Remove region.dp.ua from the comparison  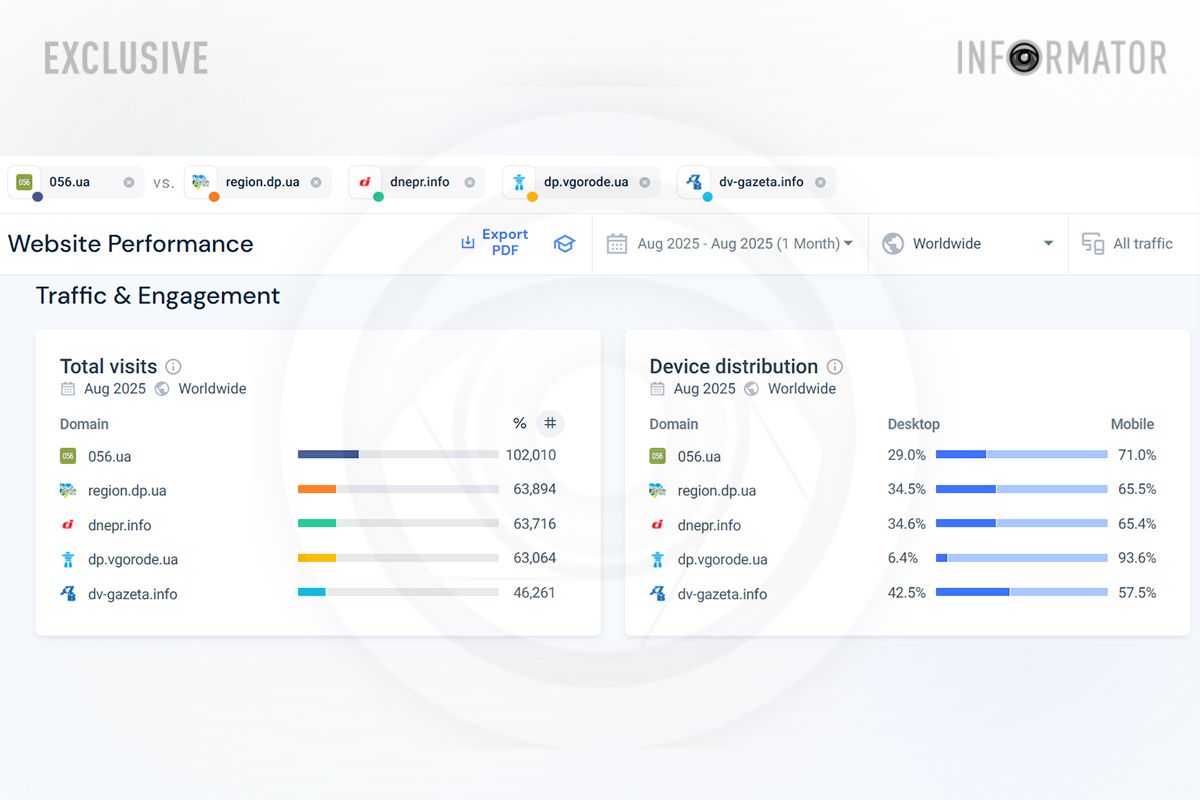316,182
